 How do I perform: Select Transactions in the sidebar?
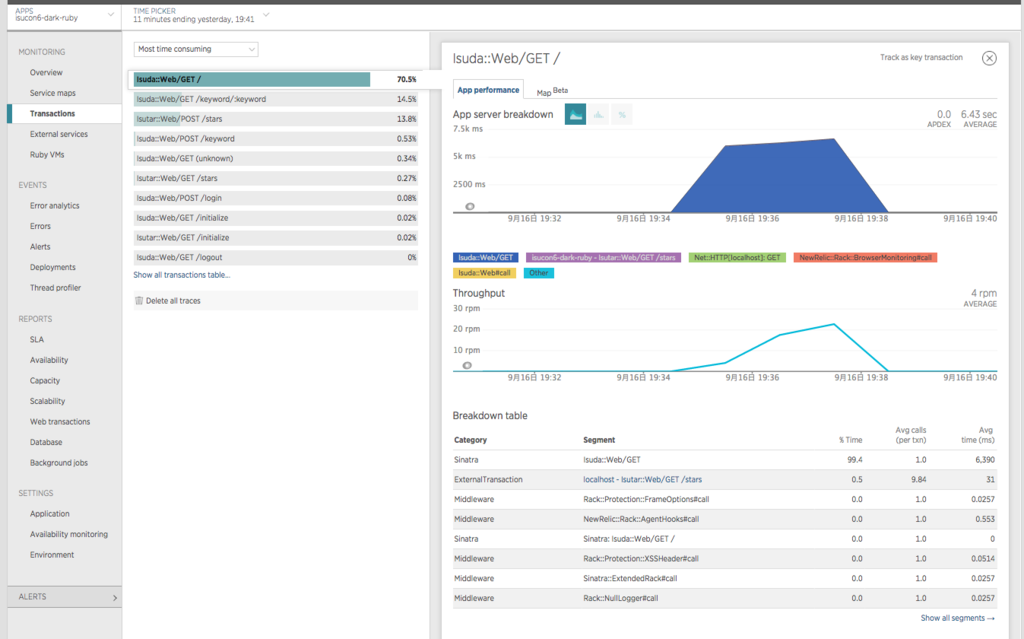click(x=52, y=114)
